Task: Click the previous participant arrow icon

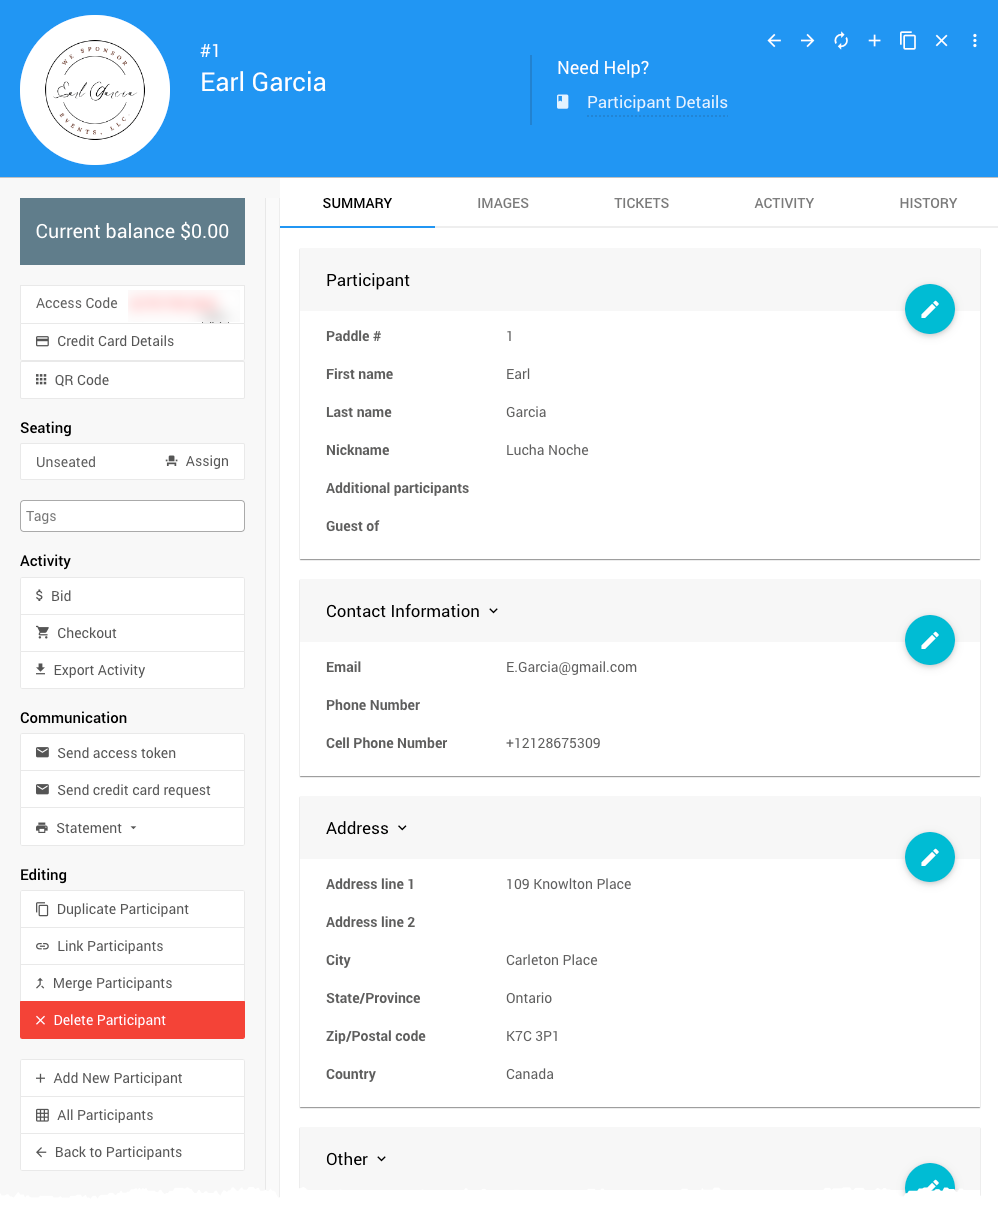Action: (774, 41)
